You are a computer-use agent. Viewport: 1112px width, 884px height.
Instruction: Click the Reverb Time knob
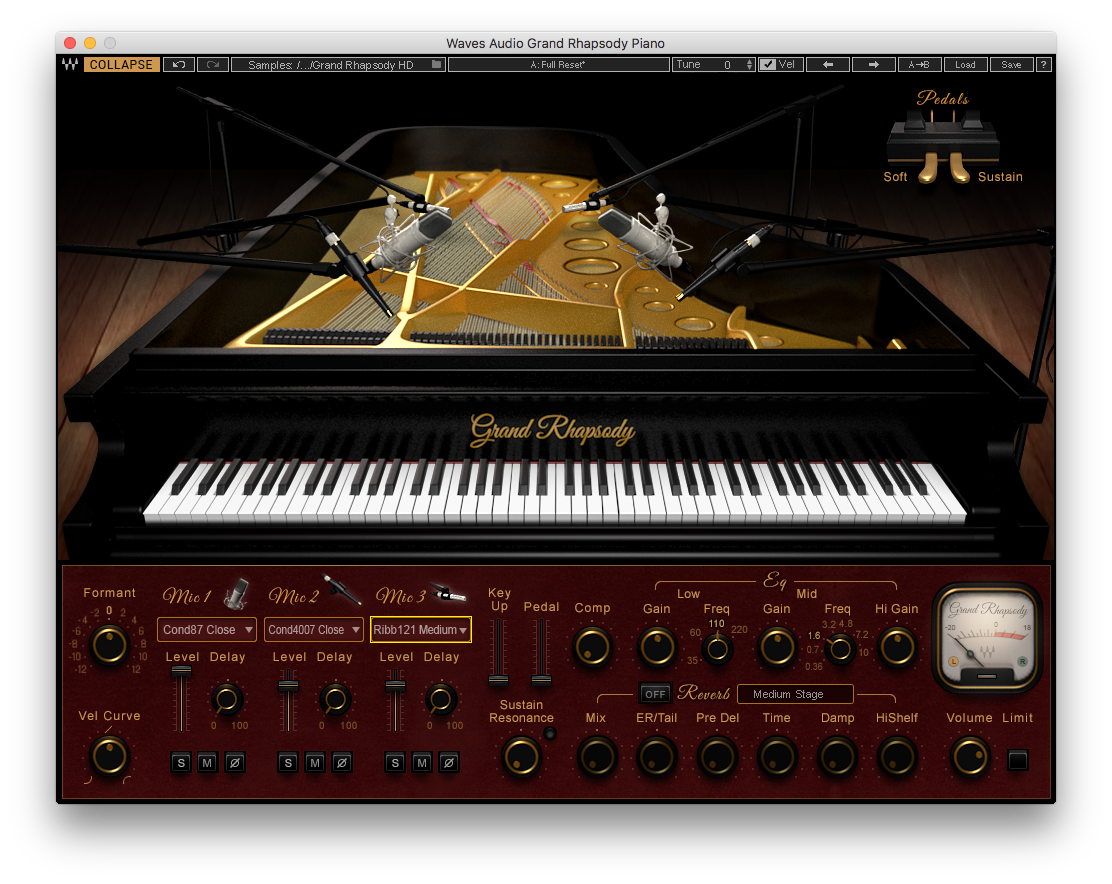pos(777,756)
